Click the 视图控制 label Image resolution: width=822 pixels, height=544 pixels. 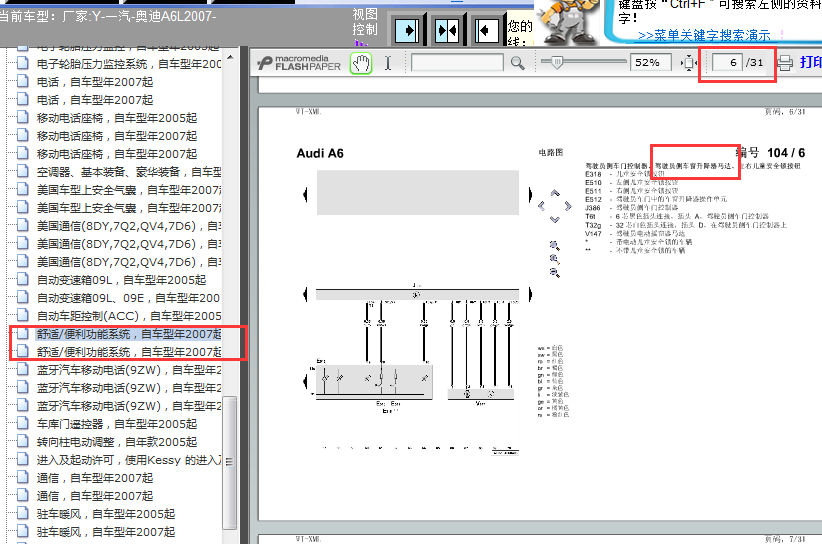pyautogui.click(x=364, y=21)
